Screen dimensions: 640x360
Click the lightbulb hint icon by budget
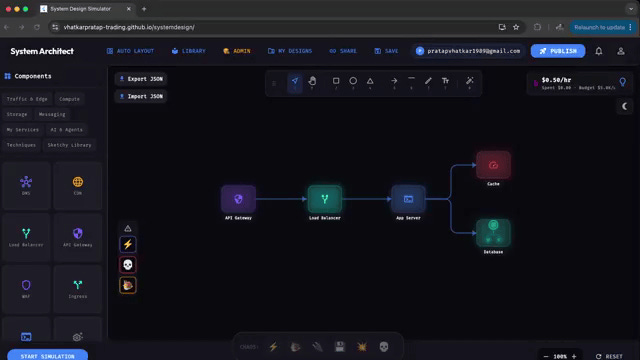point(623,82)
